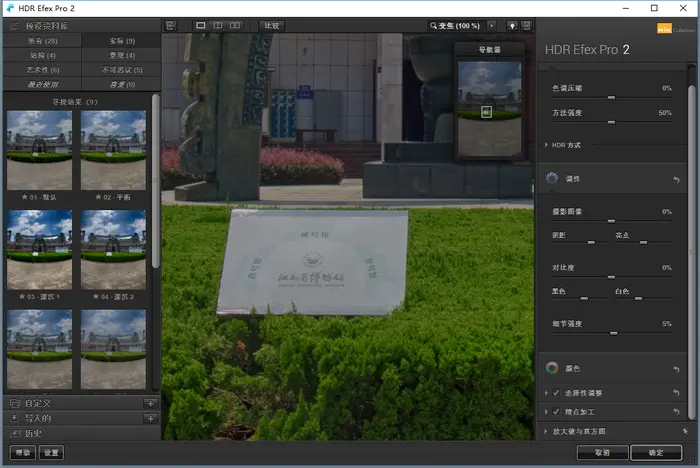The image size is (700, 468).
Task: Add a new 自定义 custom preset
Action: pos(150,403)
